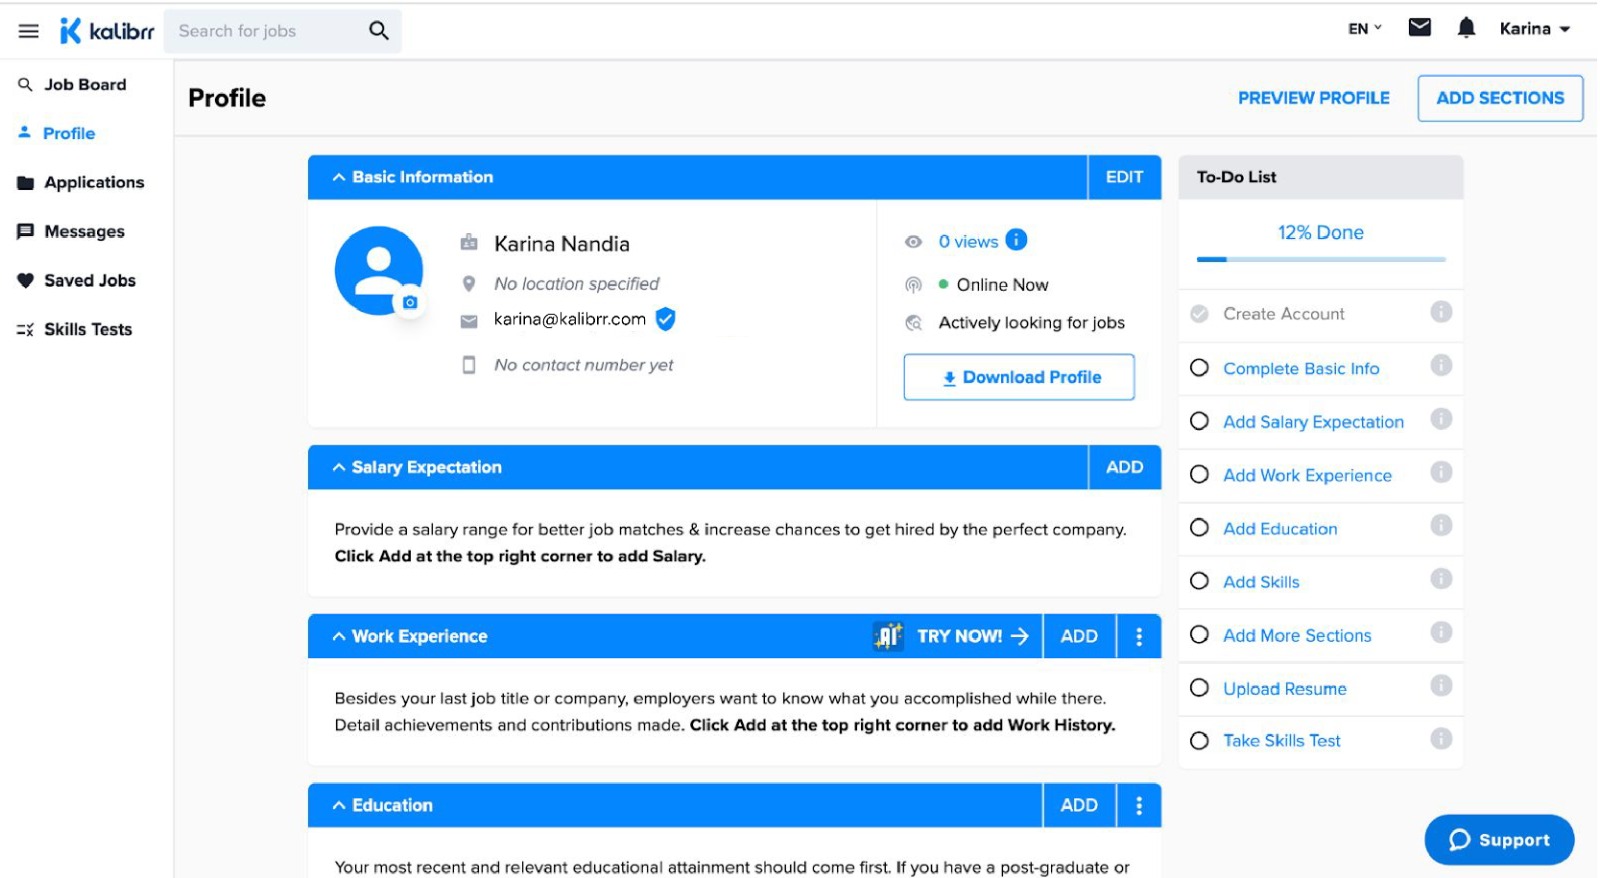Image resolution: width=1600 pixels, height=878 pixels.
Task: Click the Download Profile button
Action: (1018, 377)
